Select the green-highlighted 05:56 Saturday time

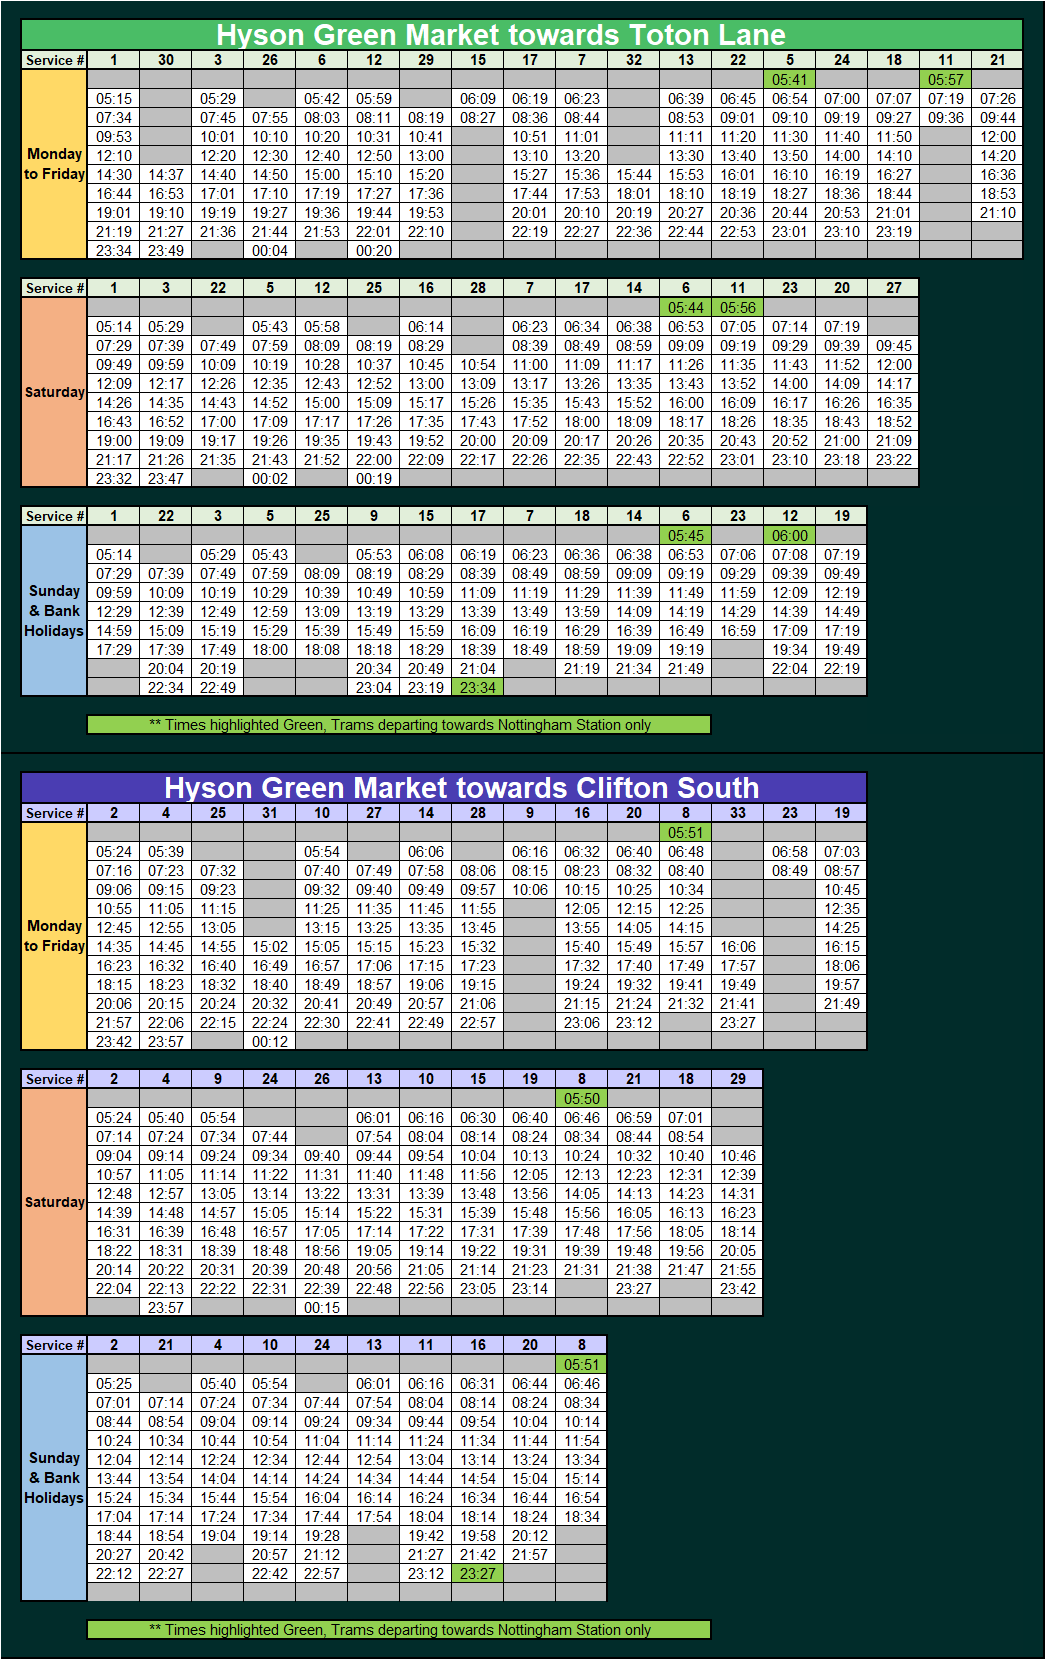click(738, 307)
